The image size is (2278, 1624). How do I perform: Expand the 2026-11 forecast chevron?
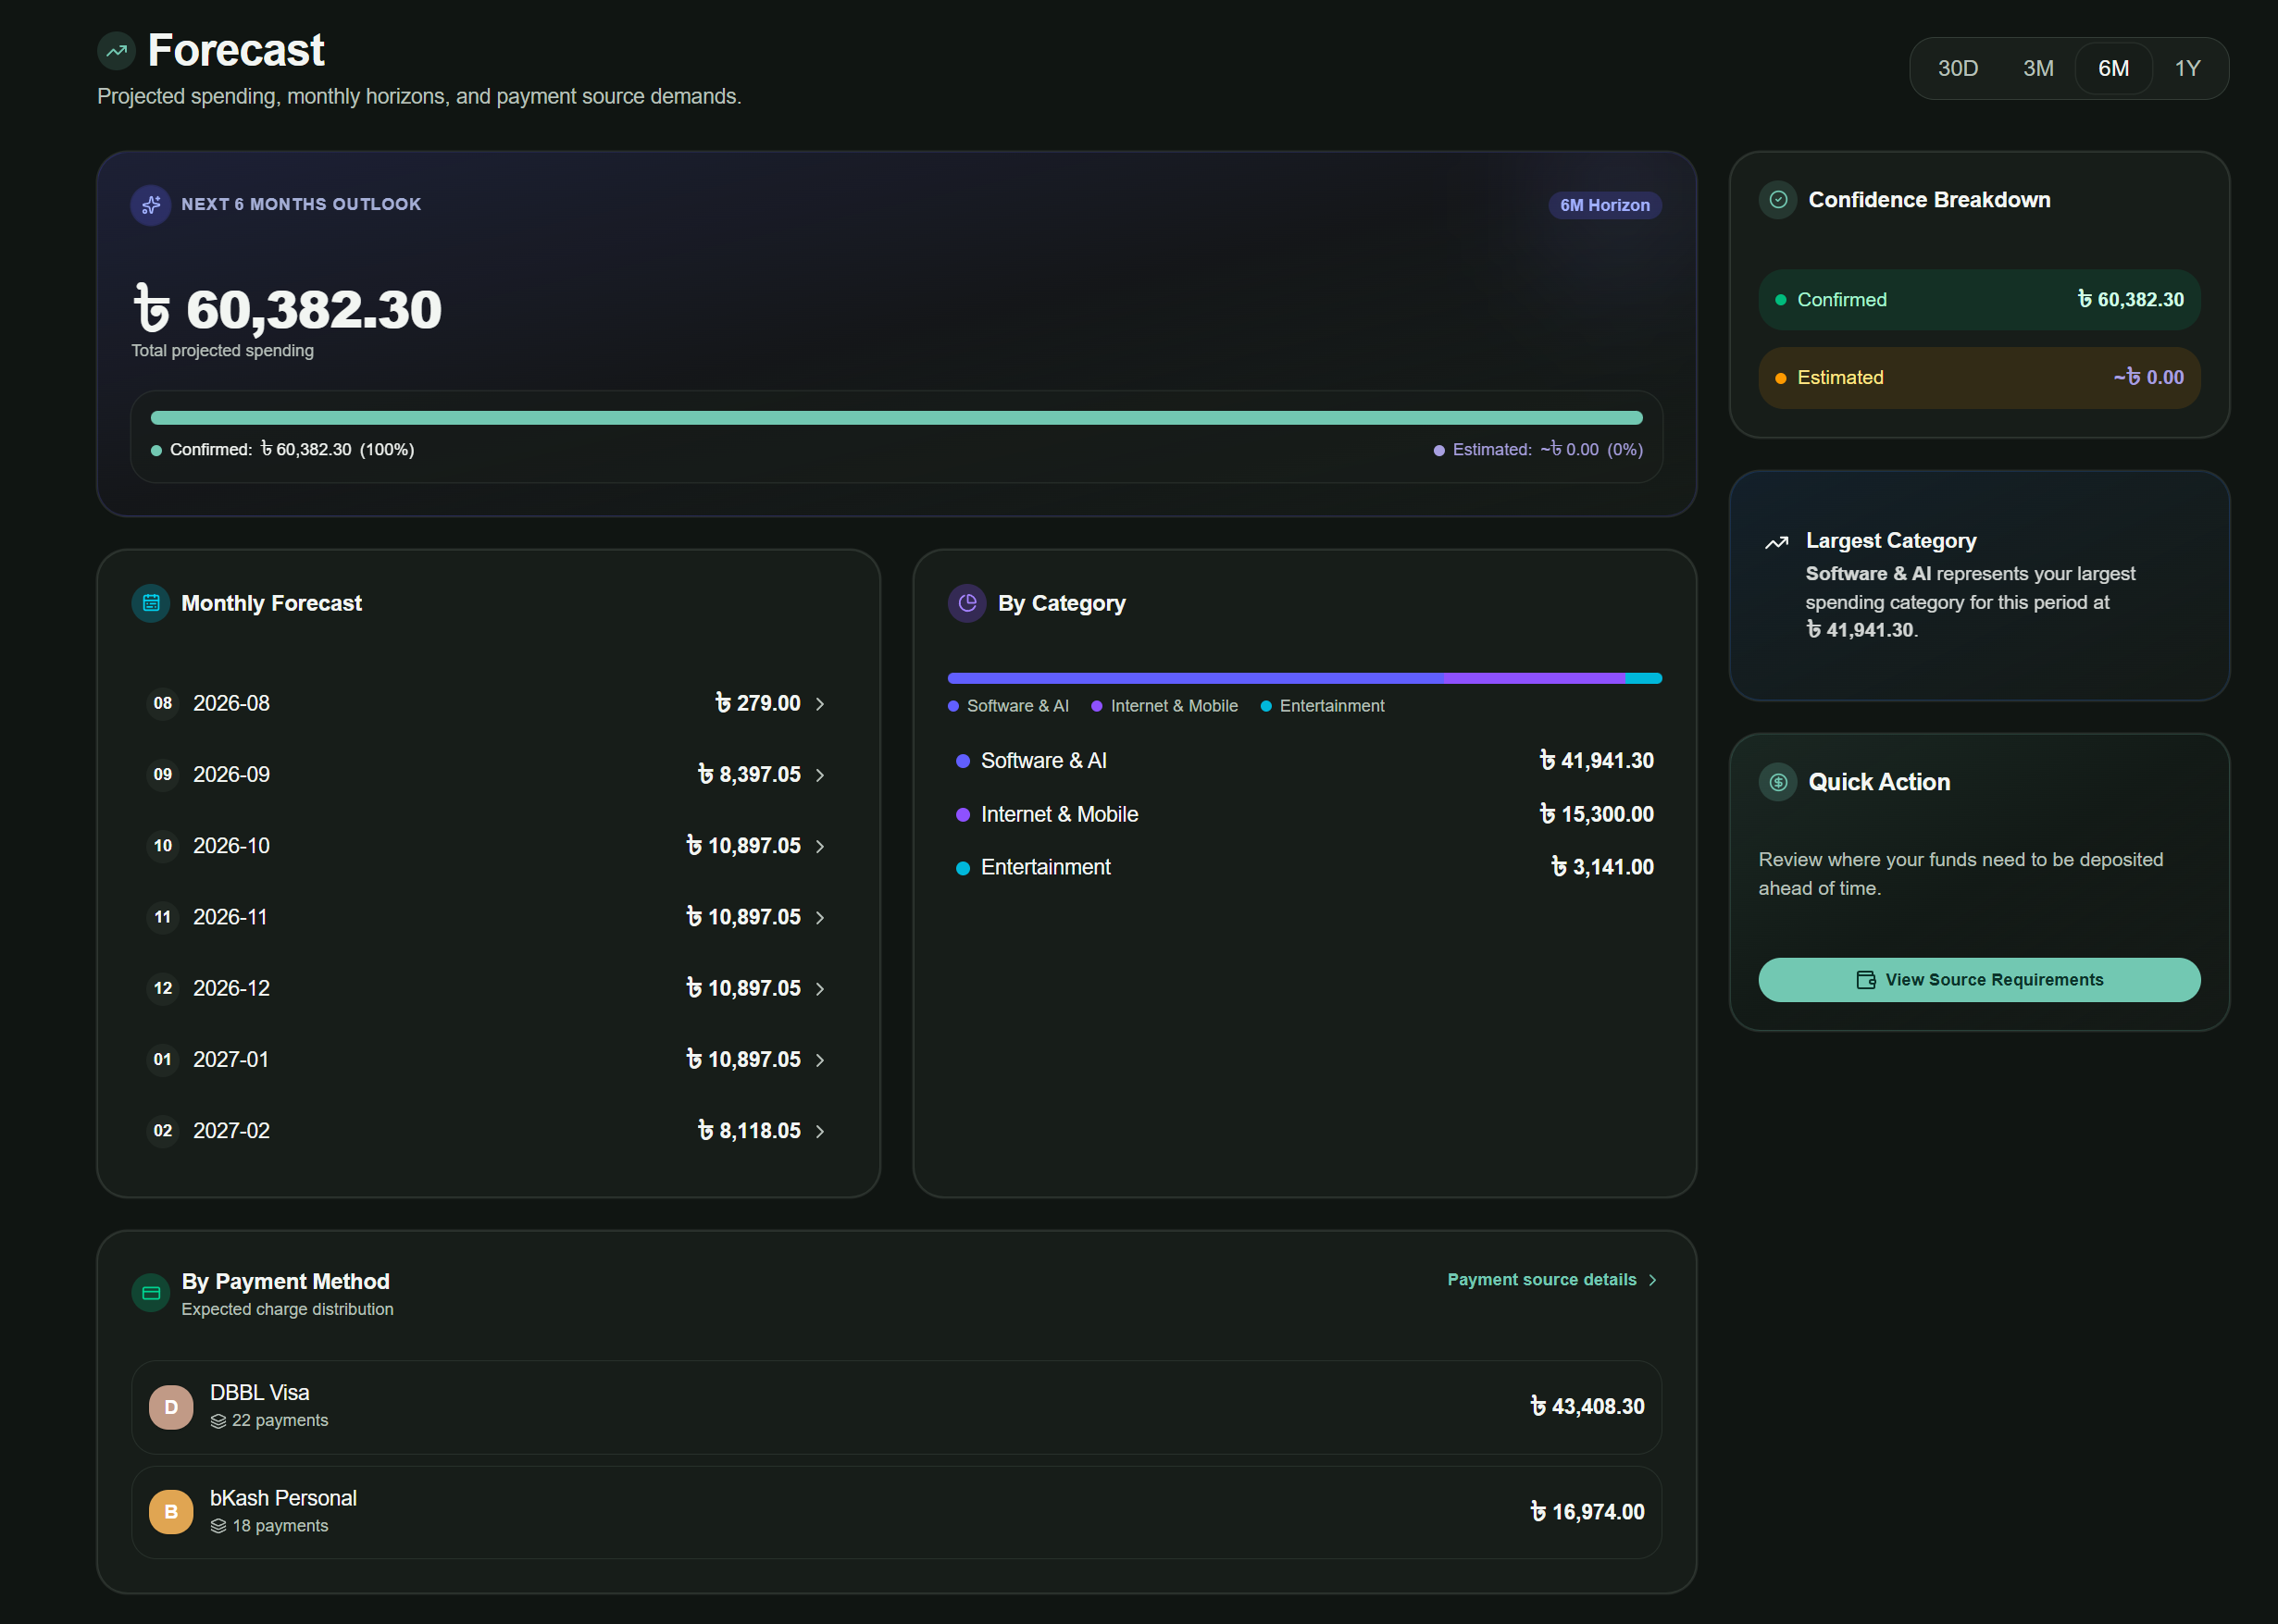(820, 917)
